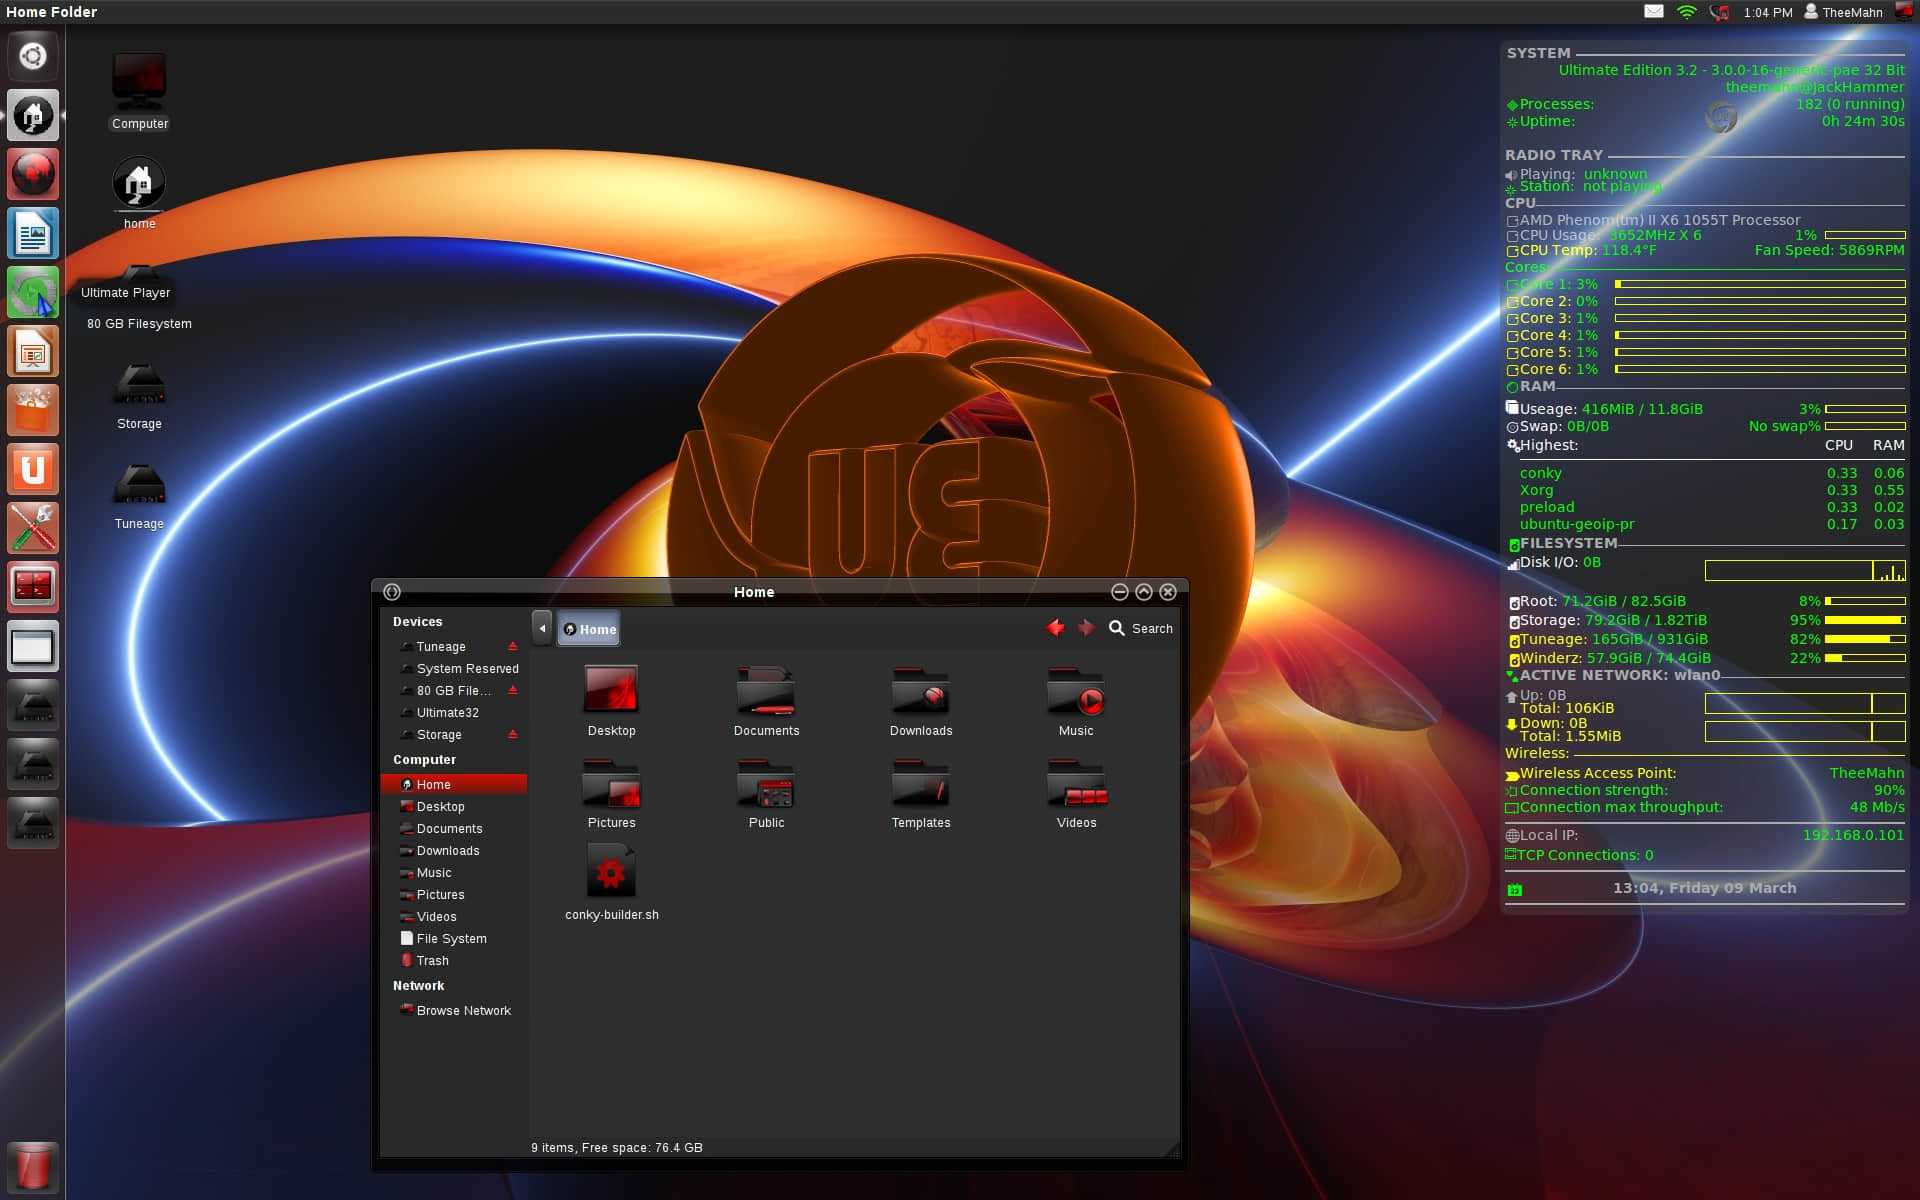Collapse the Computer section in the sidebar
This screenshot has height=1200, width=1920.
click(x=424, y=759)
